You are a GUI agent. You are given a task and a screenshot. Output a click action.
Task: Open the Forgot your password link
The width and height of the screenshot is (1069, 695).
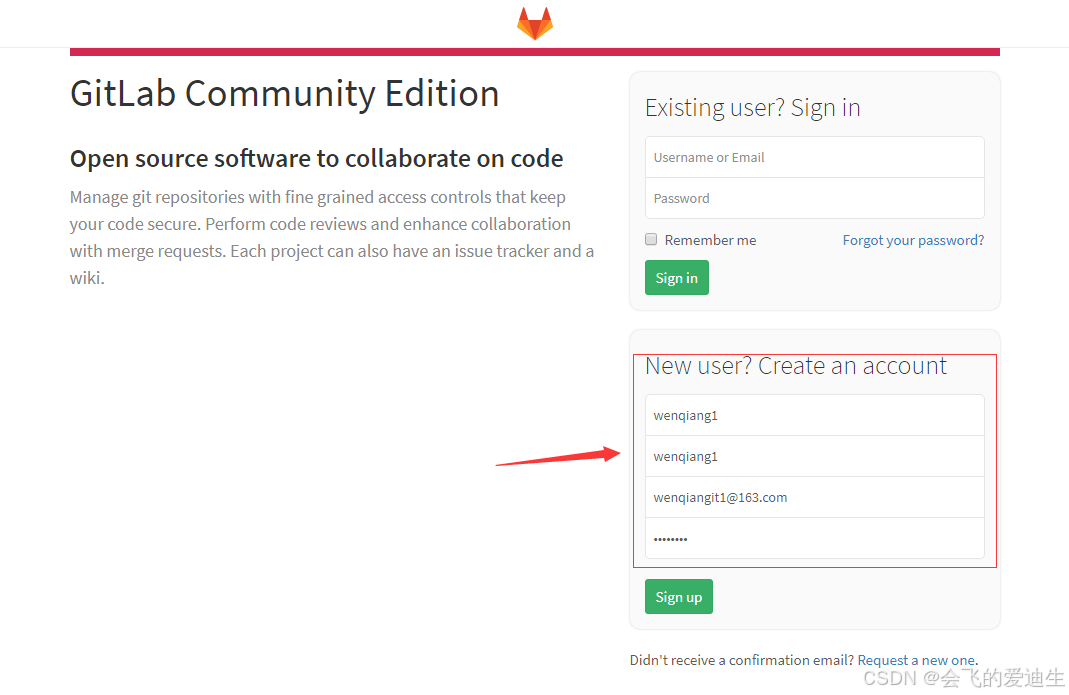(x=913, y=240)
